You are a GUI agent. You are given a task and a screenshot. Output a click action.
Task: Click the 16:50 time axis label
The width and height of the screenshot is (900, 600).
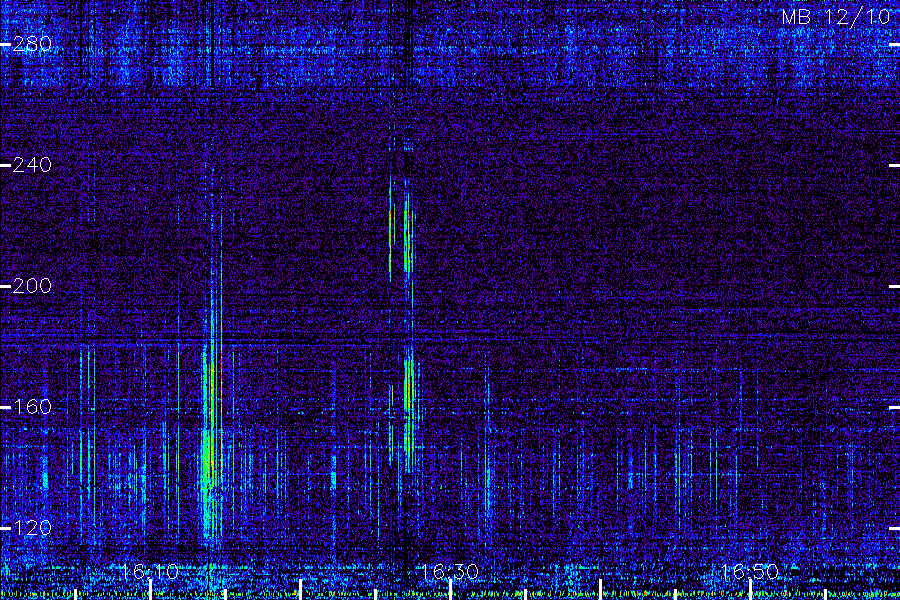pyautogui.click(x=750, y=572)
